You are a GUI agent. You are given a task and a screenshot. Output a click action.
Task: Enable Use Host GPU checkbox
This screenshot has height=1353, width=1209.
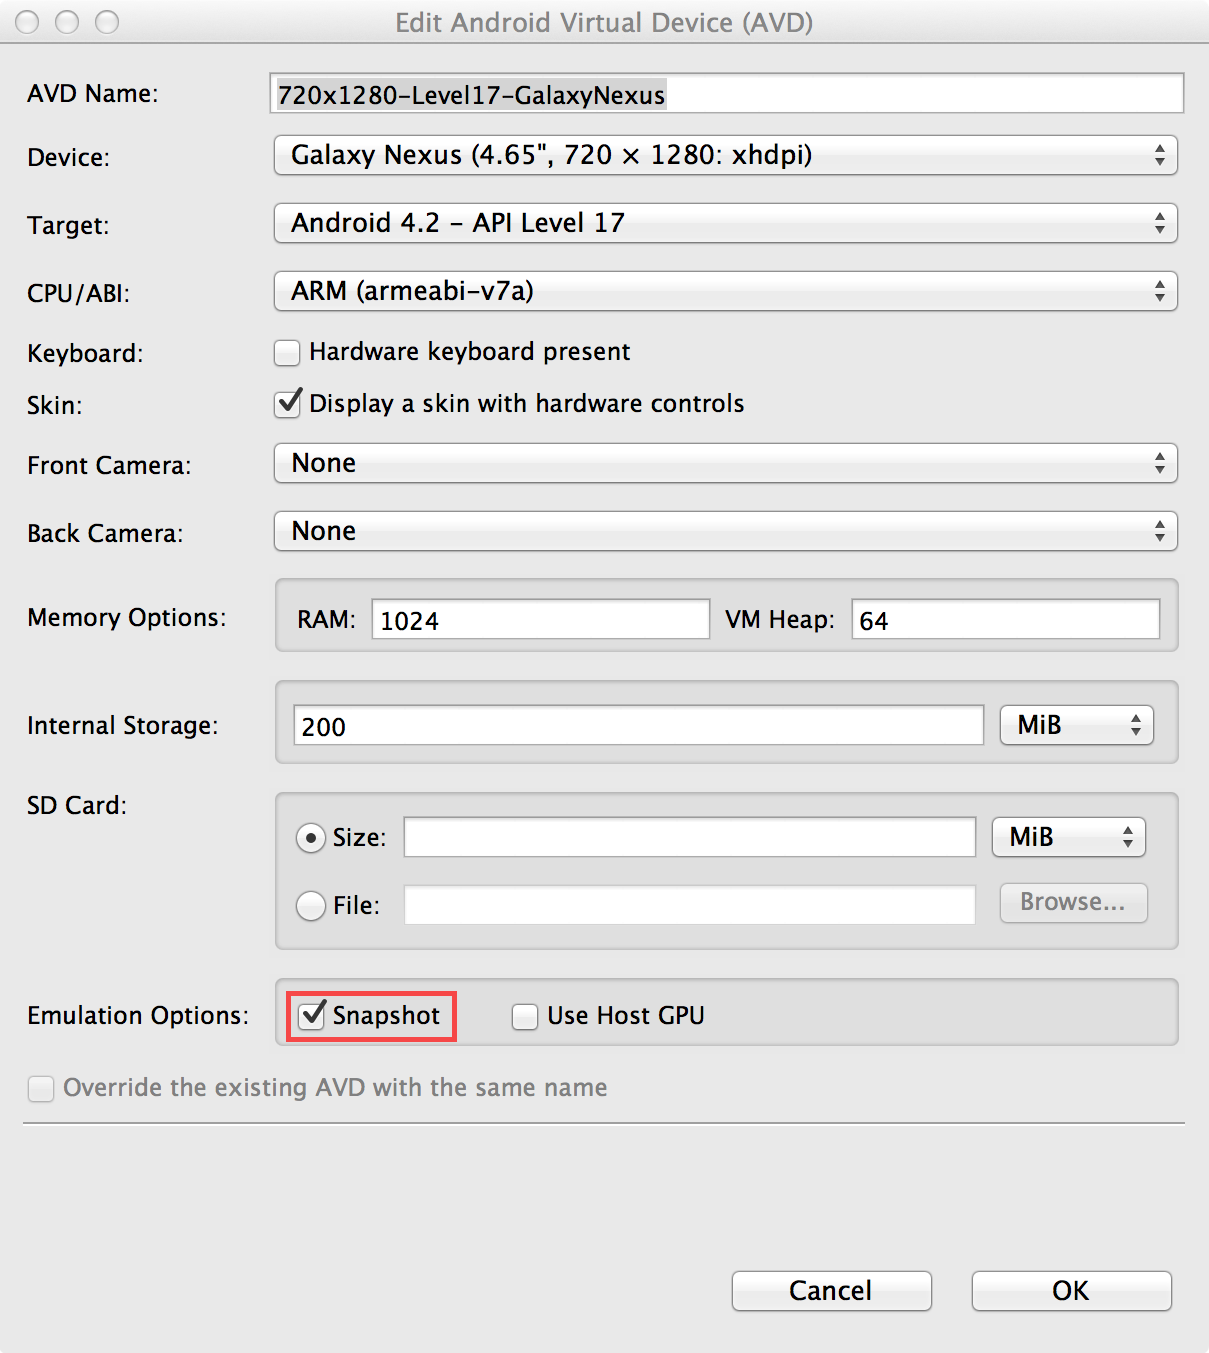click(x=525, y=1017)
